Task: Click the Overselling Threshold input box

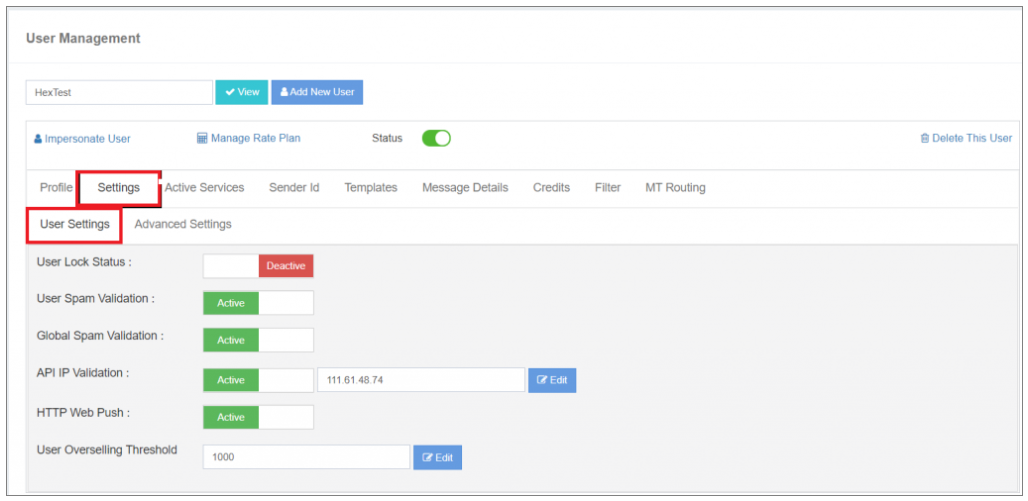Action: pyautogui.click(x=306, y=457)
